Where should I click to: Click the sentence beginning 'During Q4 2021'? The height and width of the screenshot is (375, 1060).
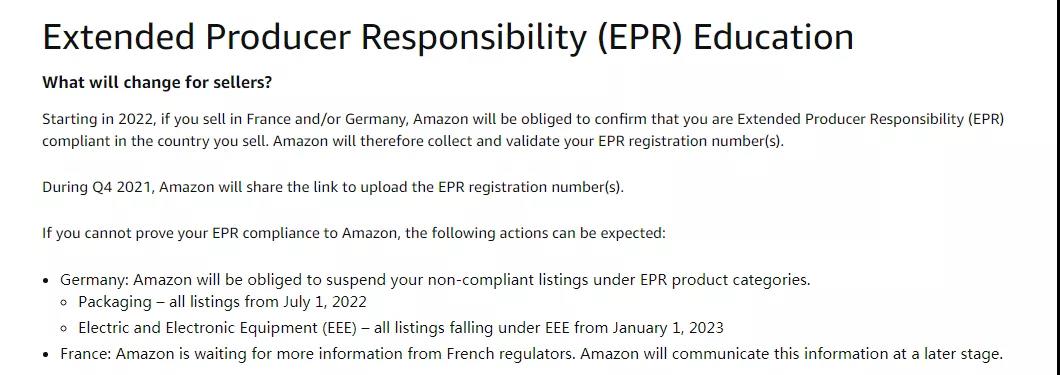click(333, 187)
